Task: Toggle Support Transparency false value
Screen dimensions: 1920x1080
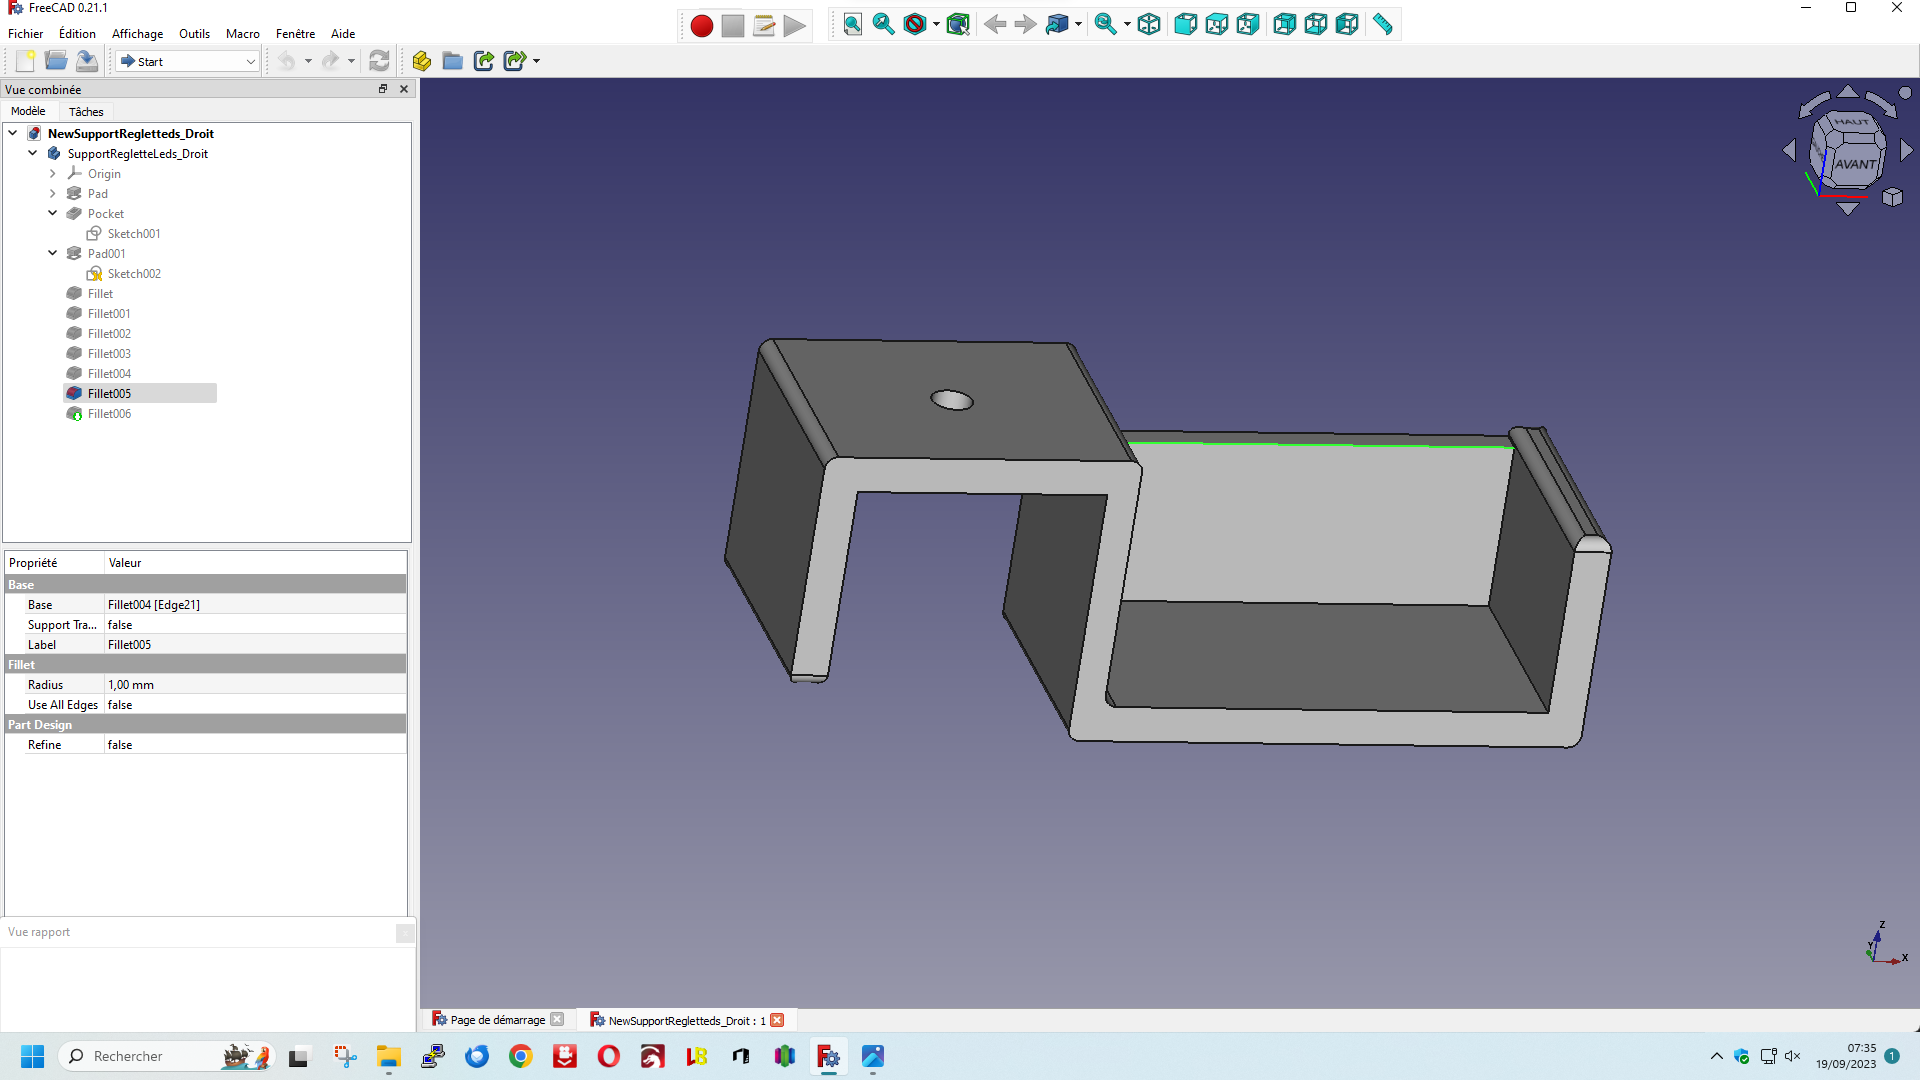Action: [255, 625]
